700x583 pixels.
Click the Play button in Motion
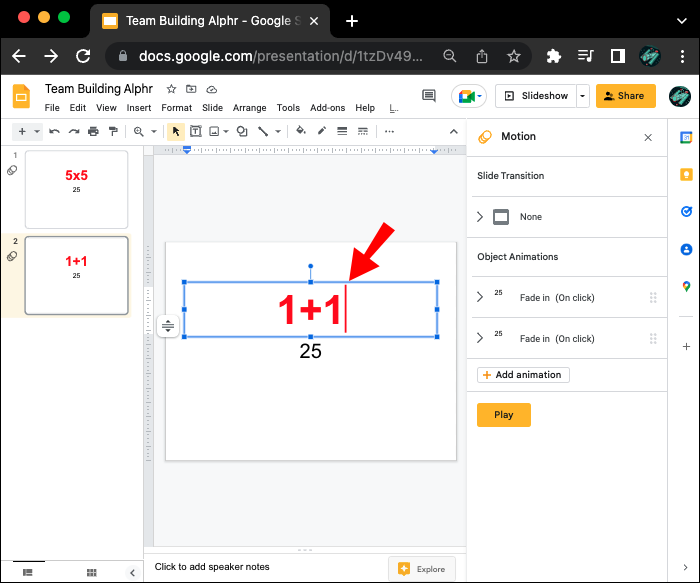(504, 415)
